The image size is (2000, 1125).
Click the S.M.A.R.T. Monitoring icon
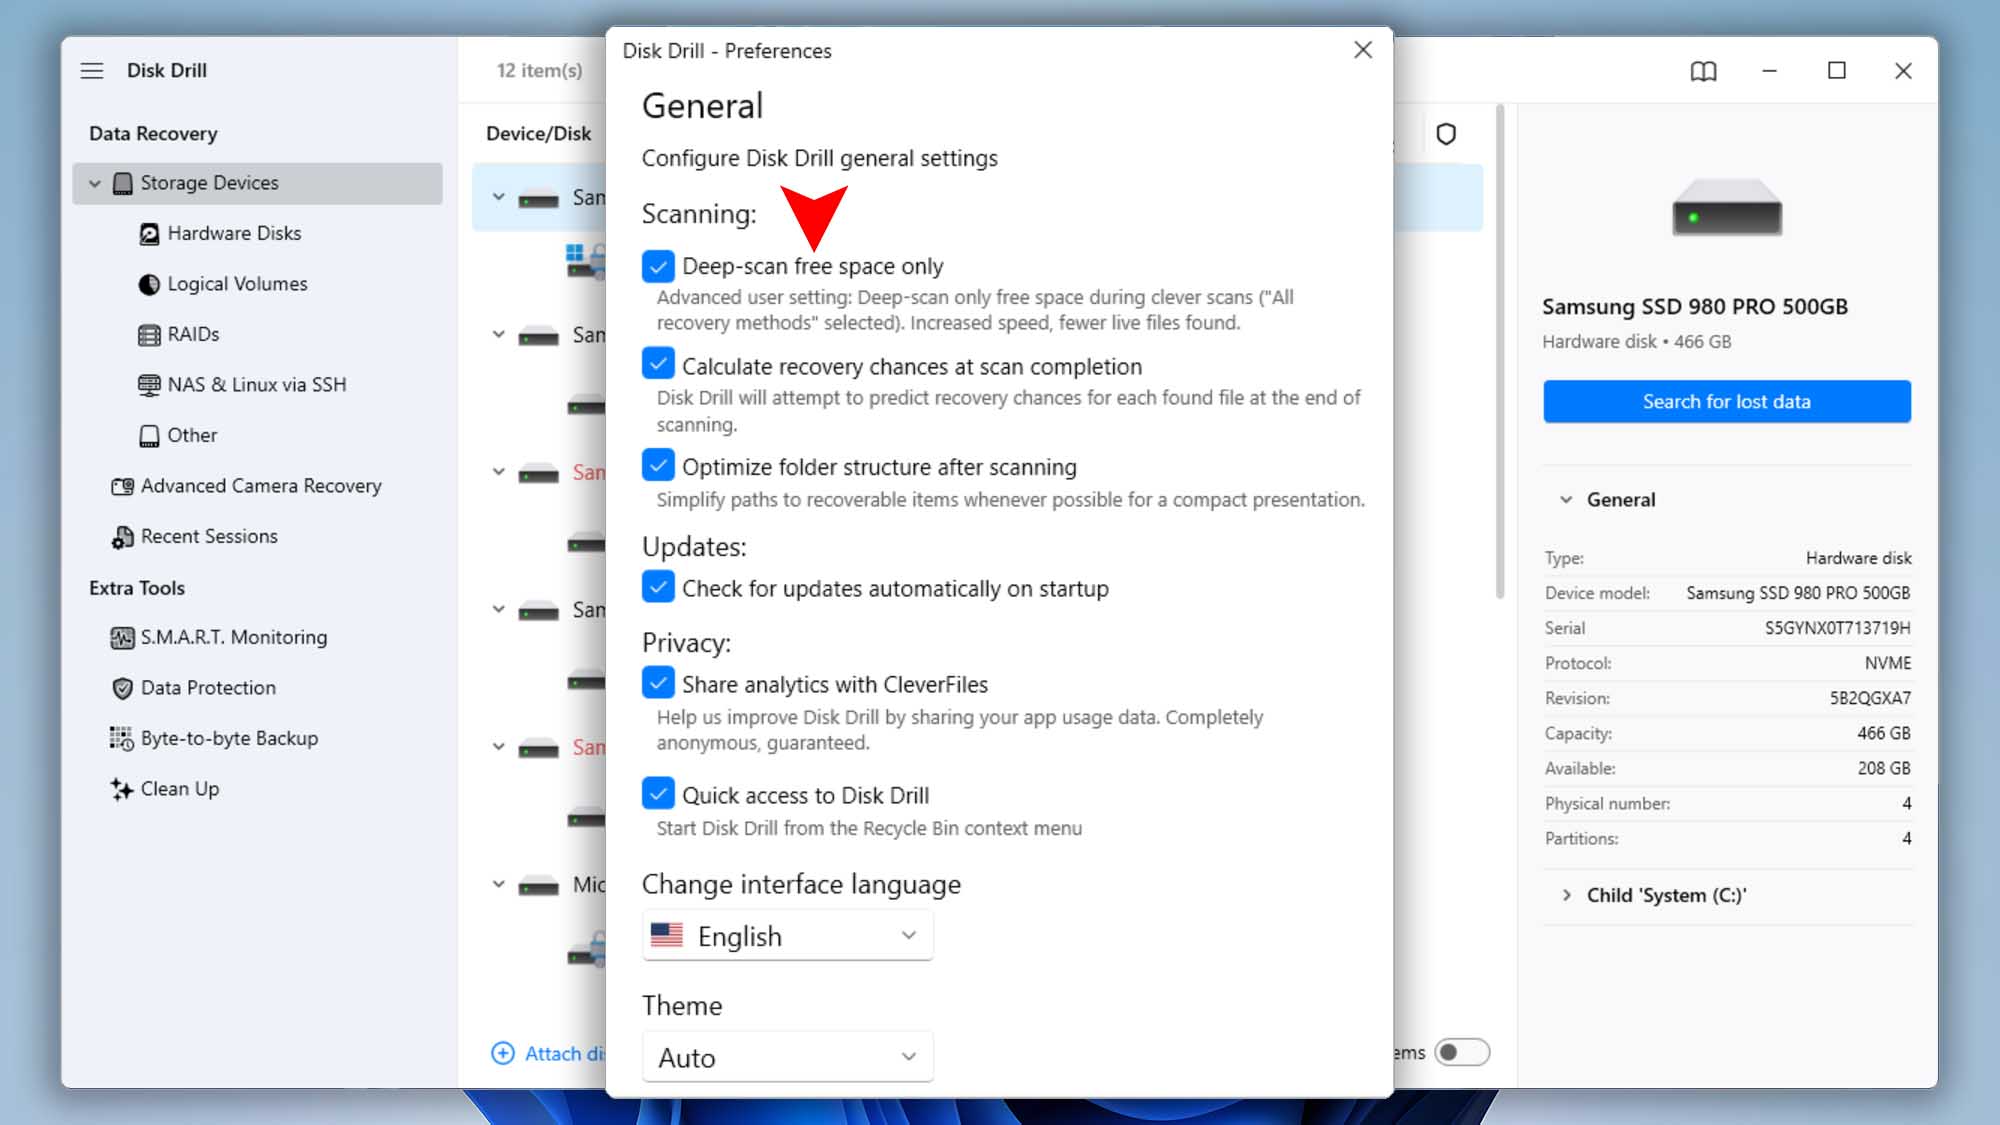coord(122,637)
